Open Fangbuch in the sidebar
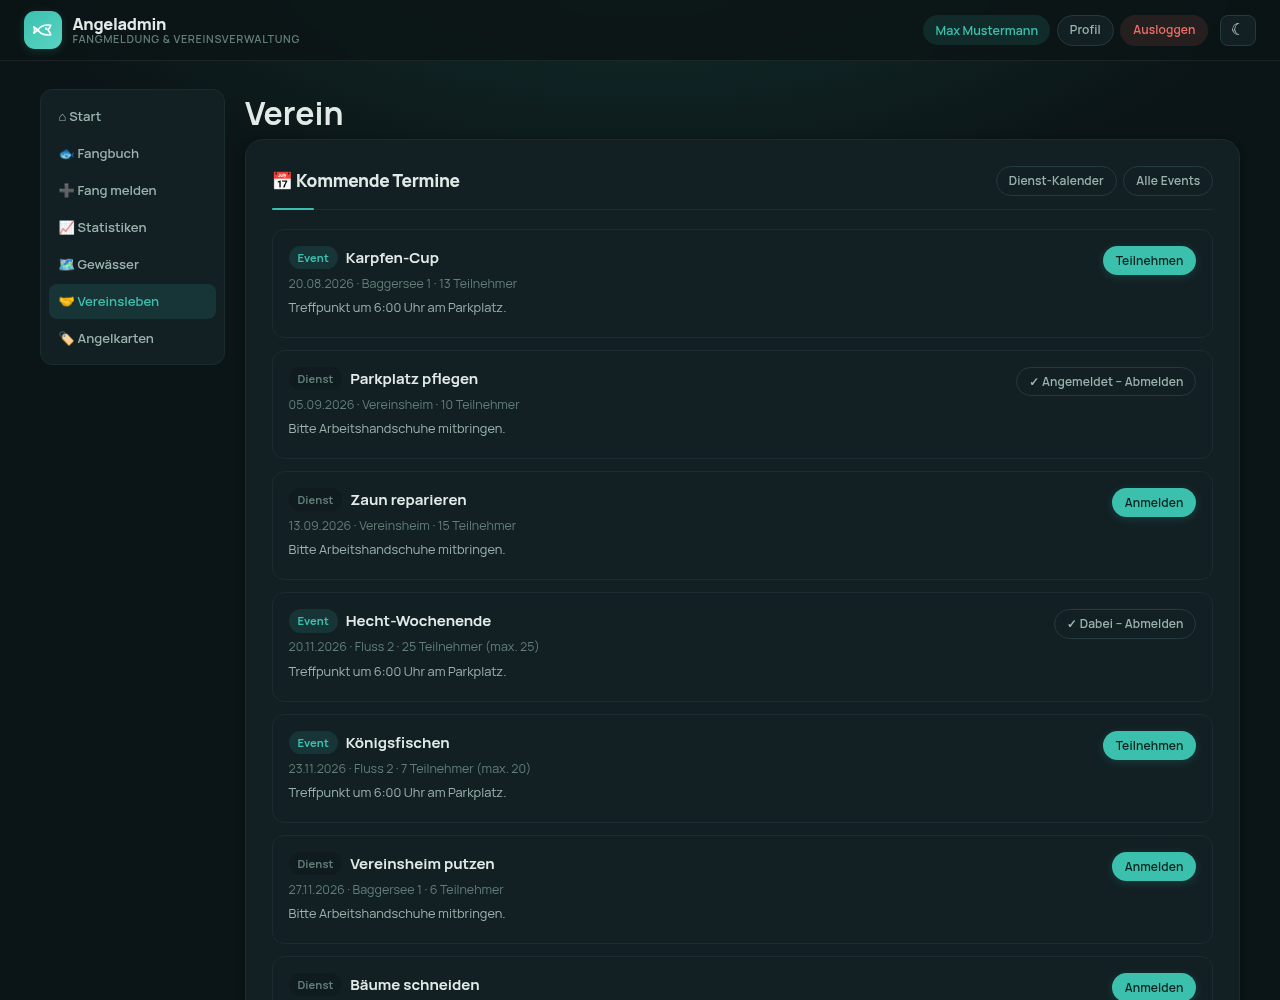This screenshot has height=1000, width=1280. [x=132, y=154]
